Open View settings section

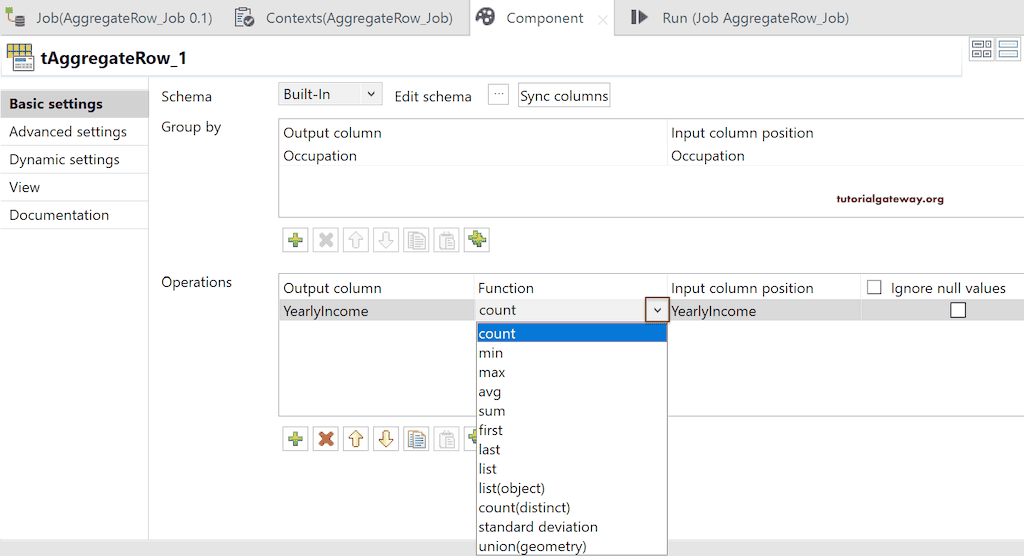pyautogui.click(x=74, y=187)
